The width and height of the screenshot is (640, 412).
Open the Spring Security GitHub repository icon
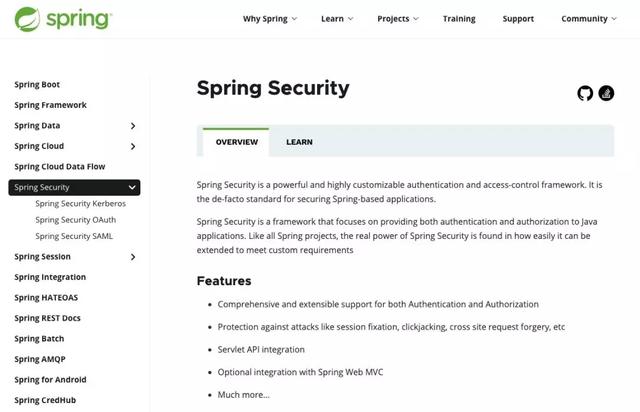585,93
